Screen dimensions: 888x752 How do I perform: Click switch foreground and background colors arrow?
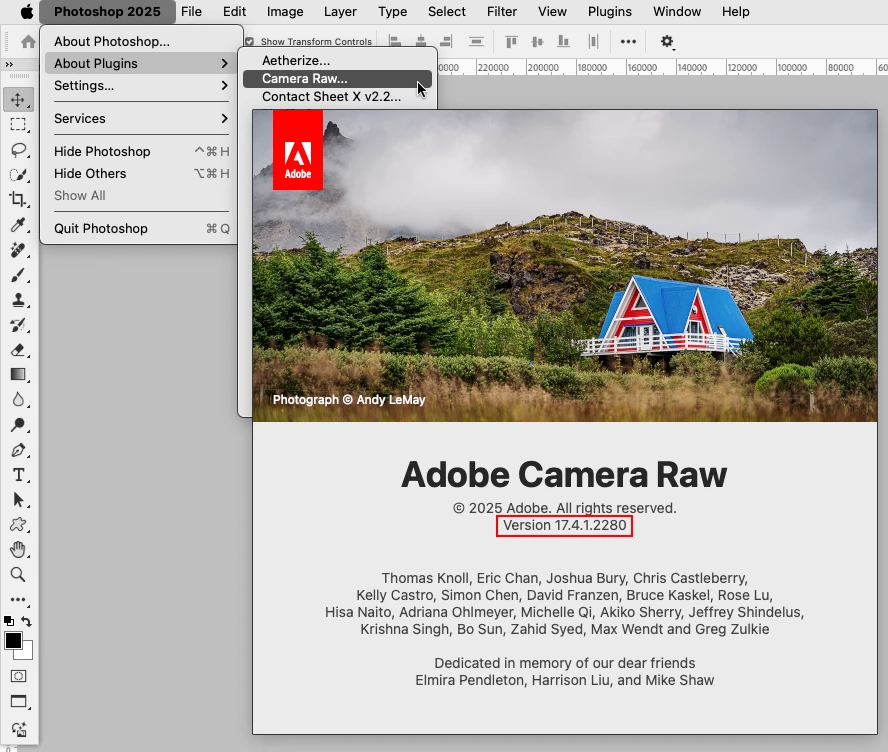(x=26, y=621)
